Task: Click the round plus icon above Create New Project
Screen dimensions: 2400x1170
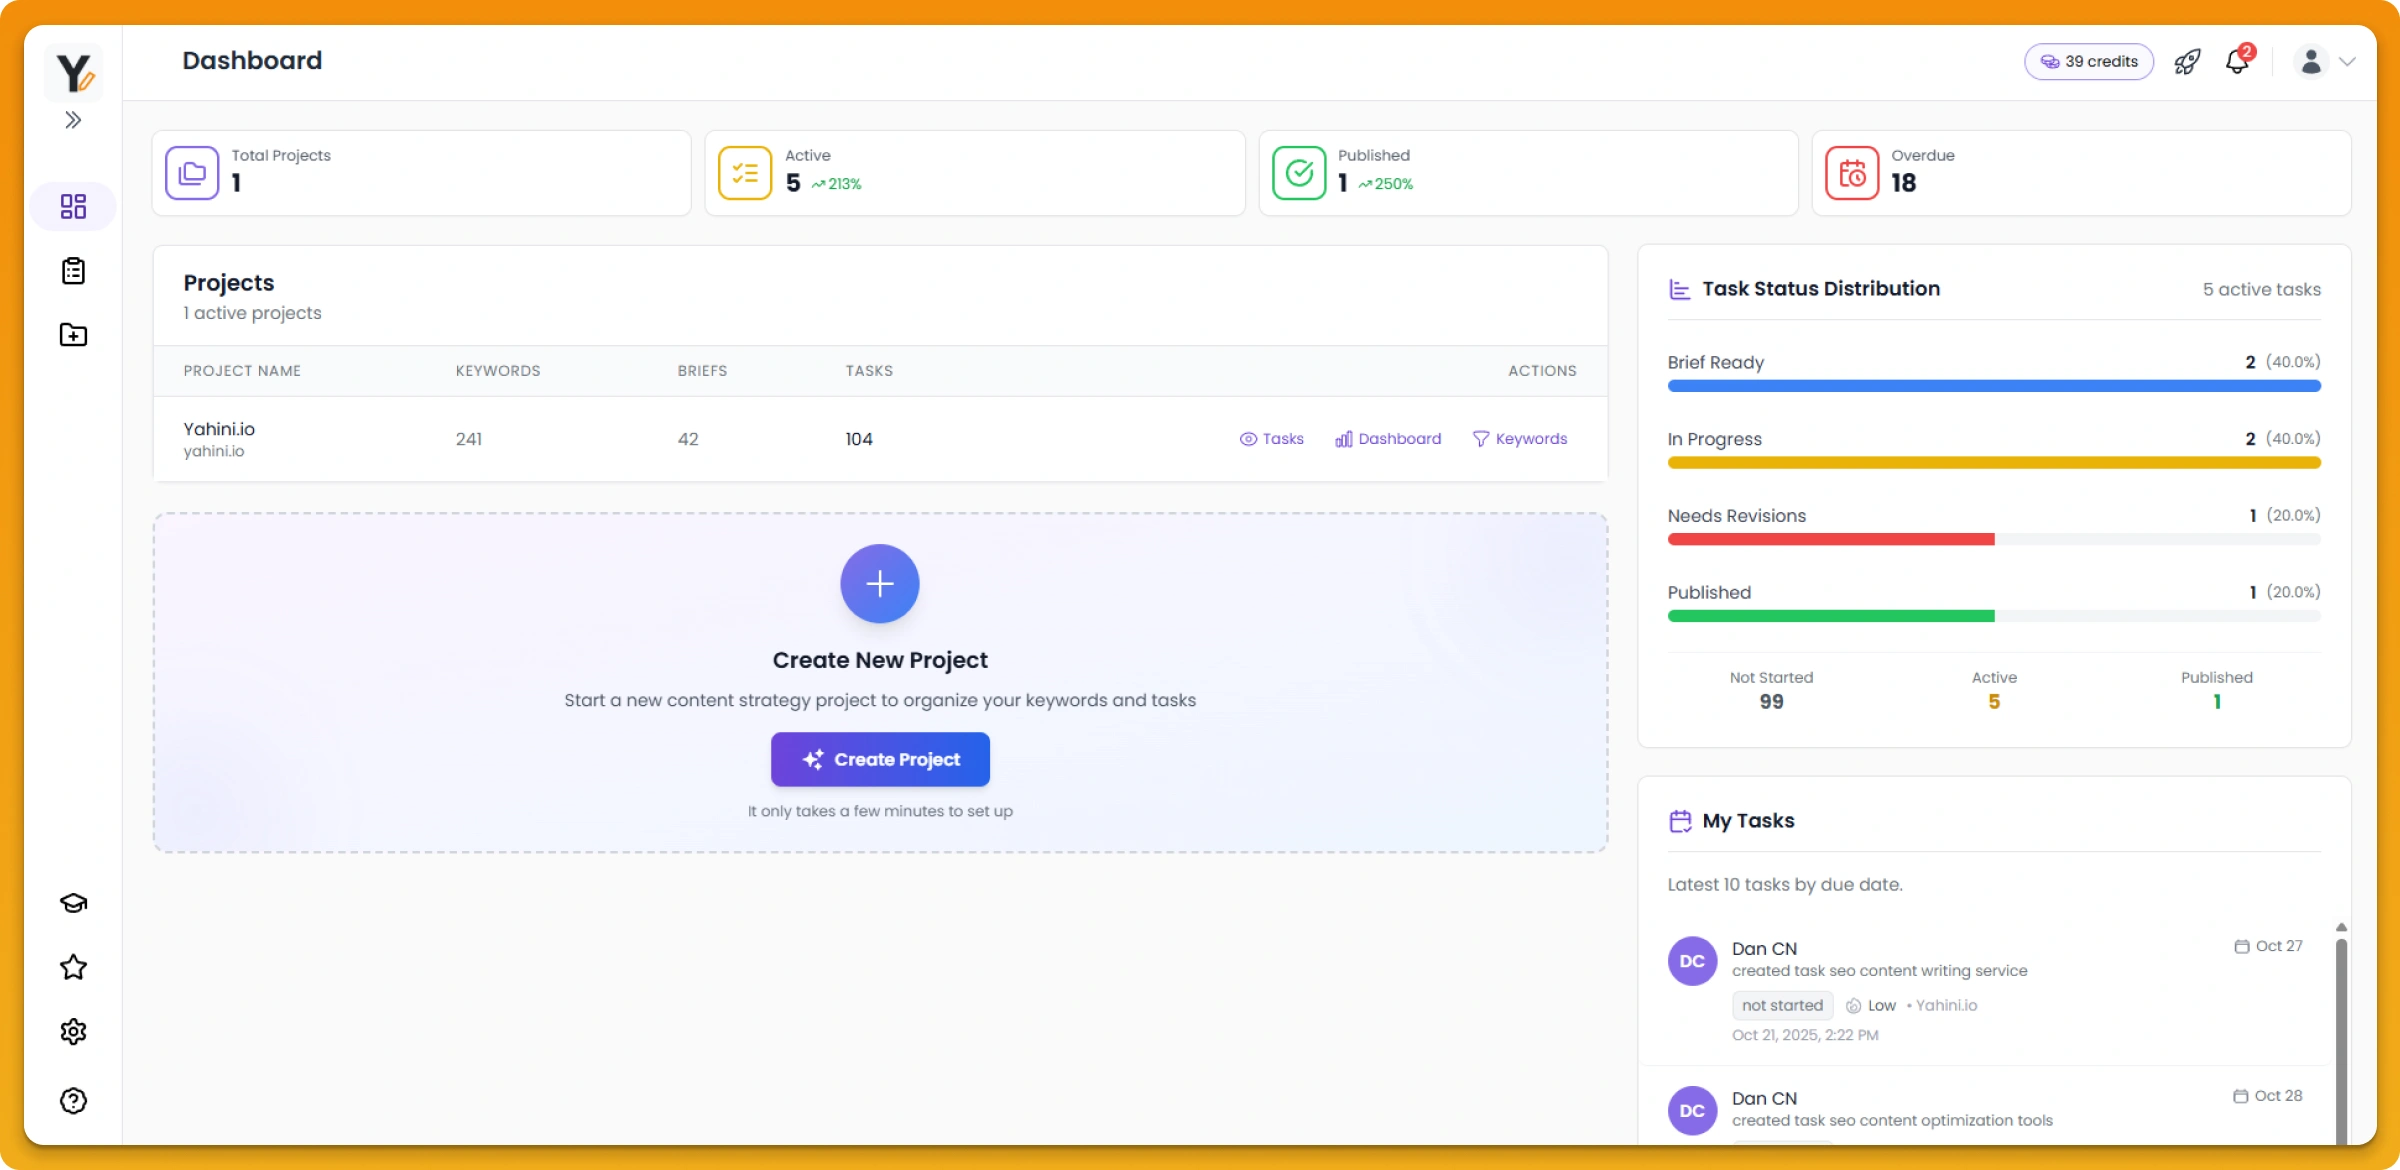Action: point(879,584)
